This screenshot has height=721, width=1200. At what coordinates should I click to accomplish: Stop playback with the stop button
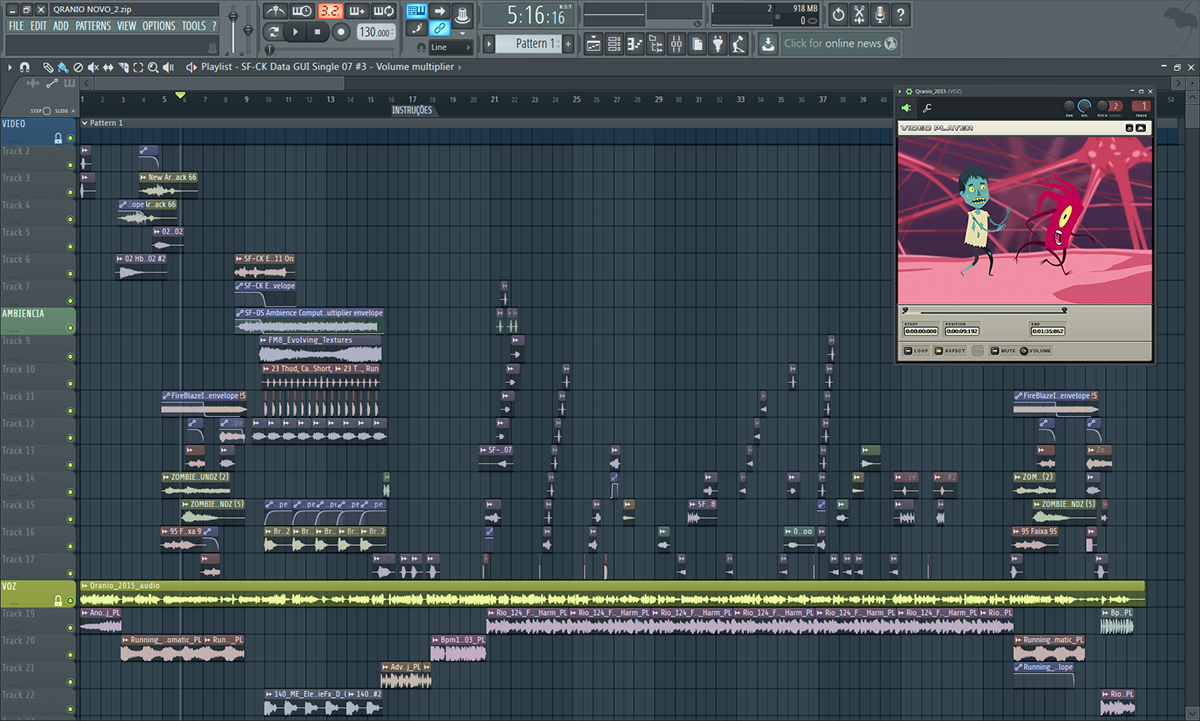coord(318,32)
